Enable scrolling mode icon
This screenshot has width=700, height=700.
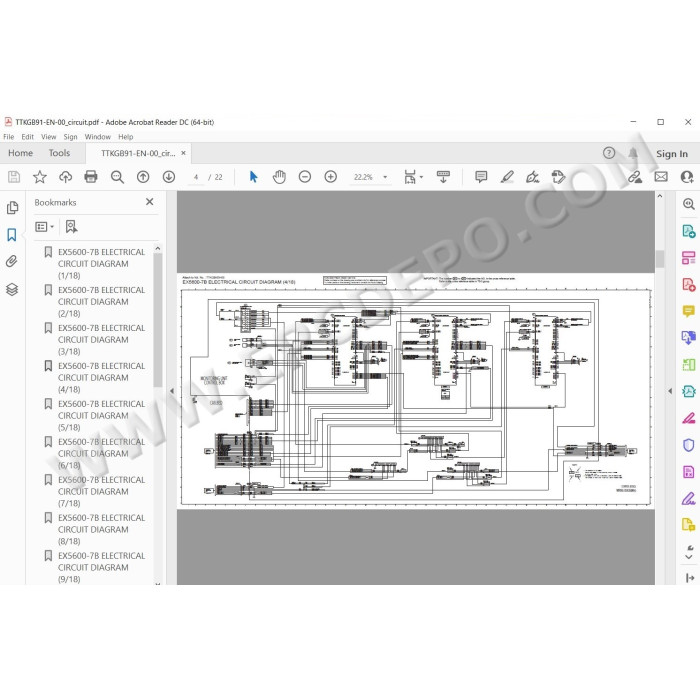443,177
